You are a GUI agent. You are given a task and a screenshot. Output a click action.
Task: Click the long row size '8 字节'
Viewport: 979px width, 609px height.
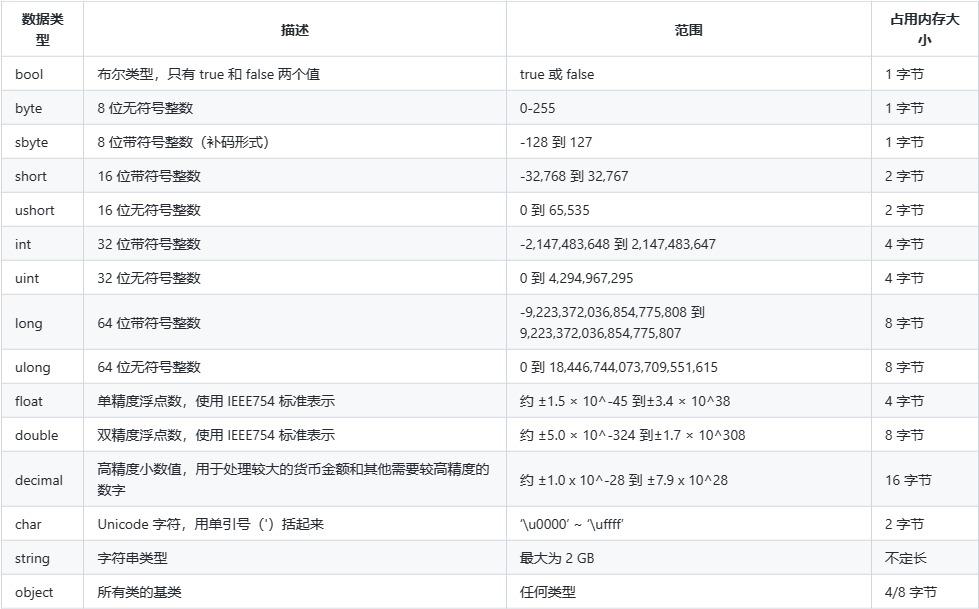pos(904,323)
